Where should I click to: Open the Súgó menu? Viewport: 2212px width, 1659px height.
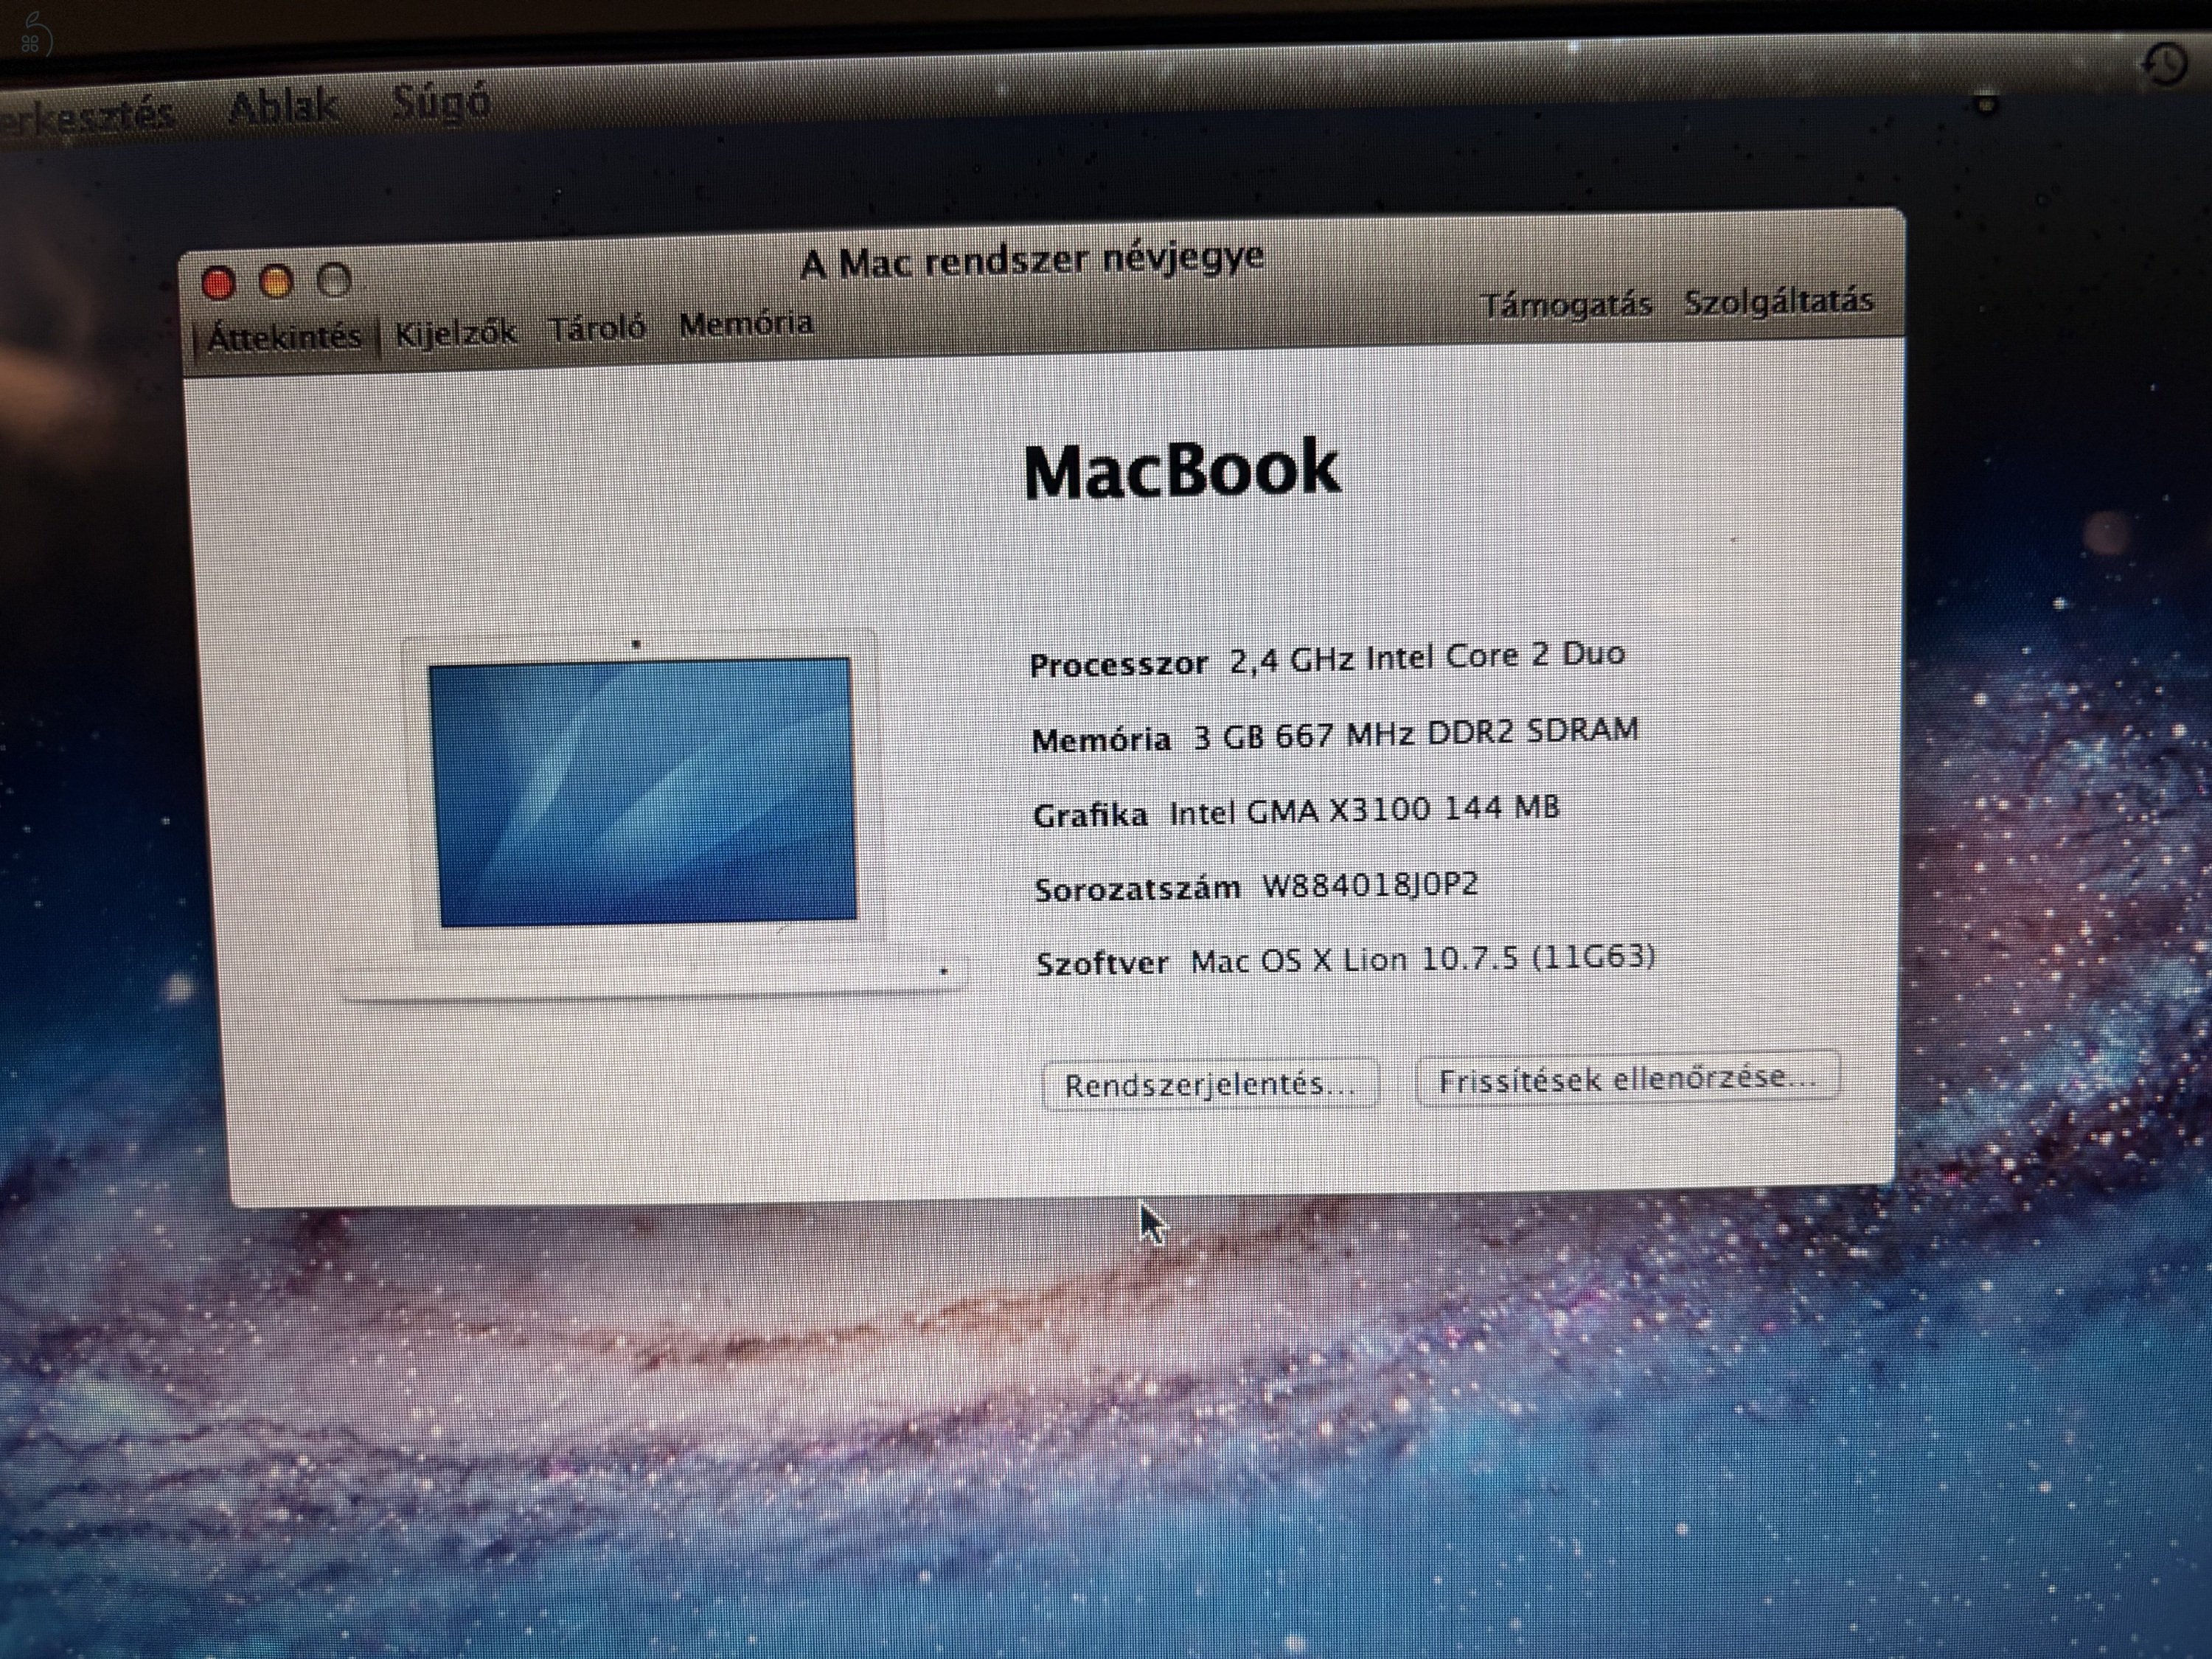[x=440, y=103]
